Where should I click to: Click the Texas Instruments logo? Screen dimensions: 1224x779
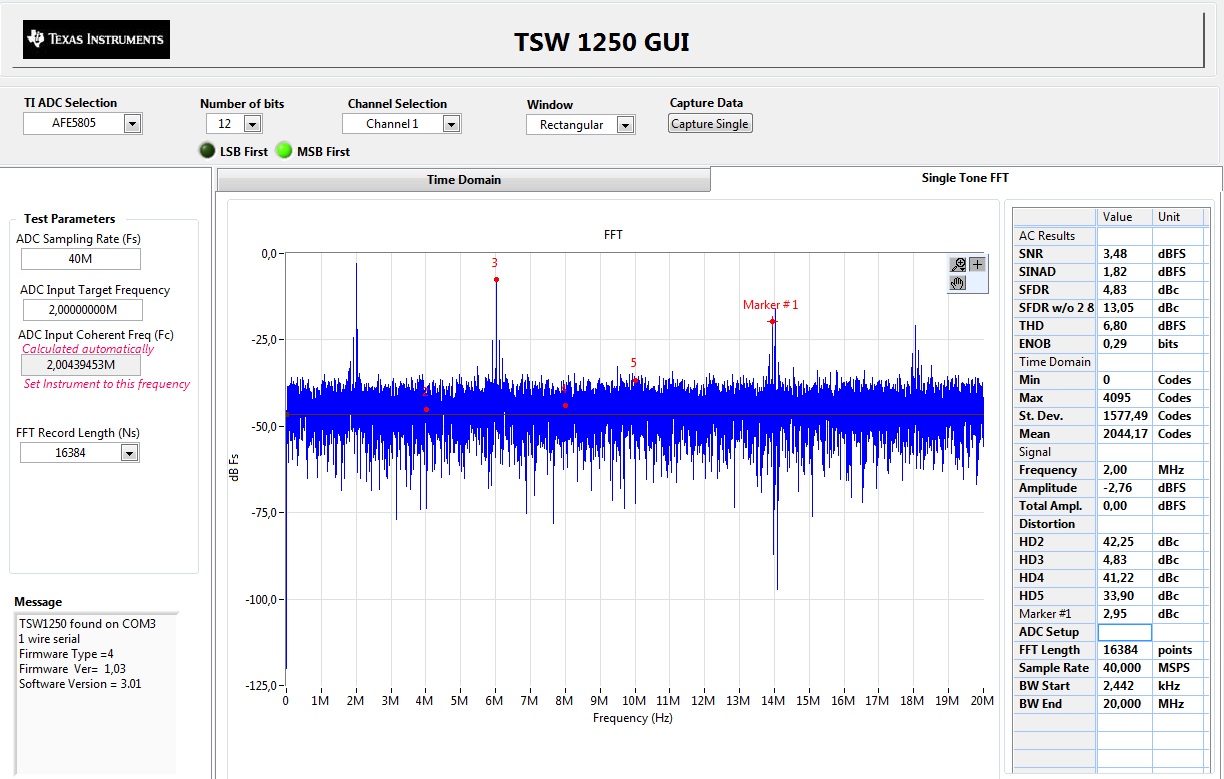97,39
